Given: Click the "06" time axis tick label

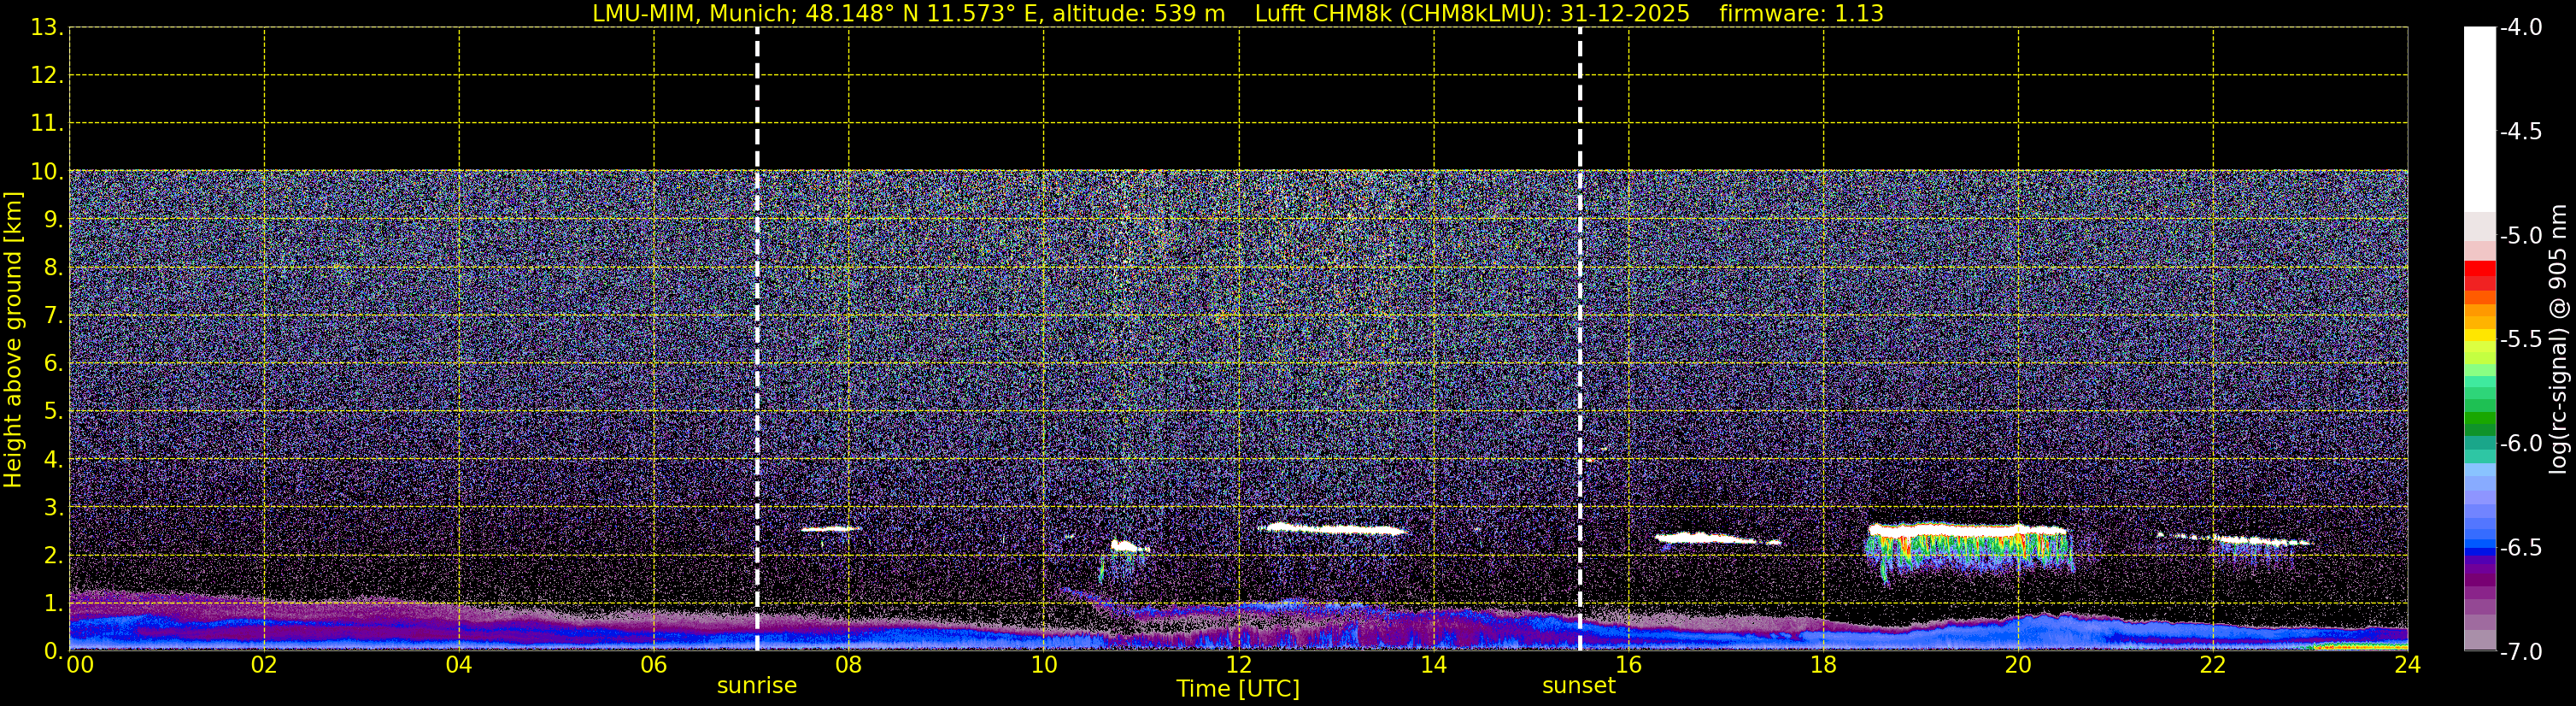Looking at the screenshot, I should [x=654, y=665].
